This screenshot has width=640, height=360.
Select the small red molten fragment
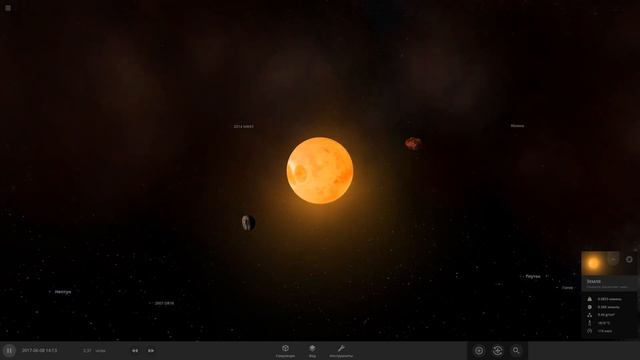click(413, 143)
